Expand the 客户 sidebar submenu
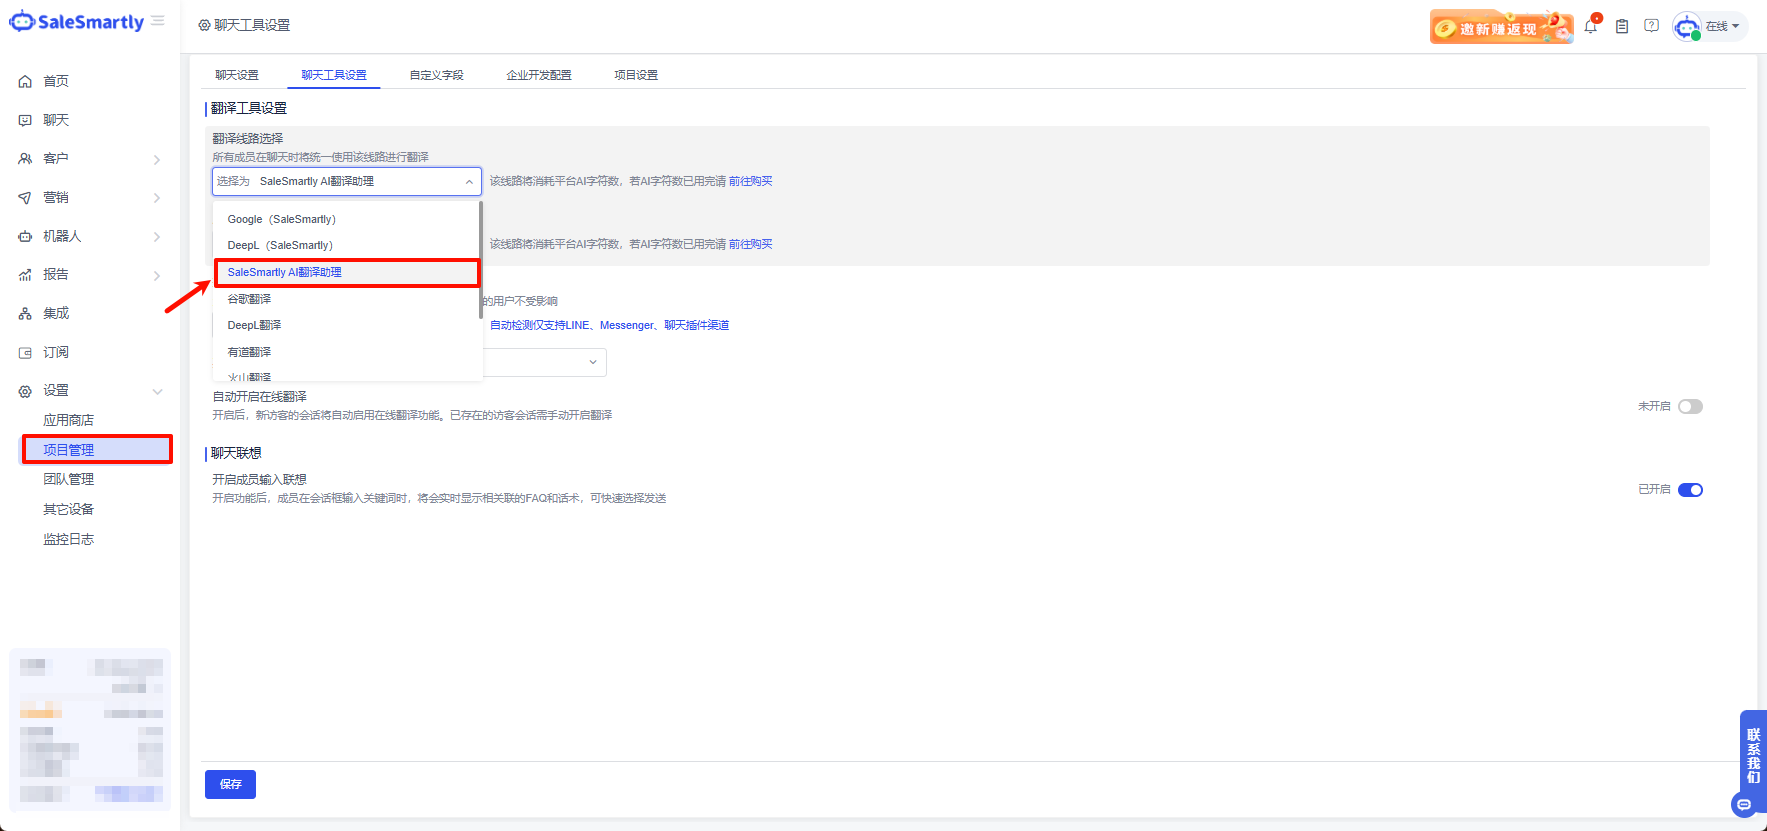Screen dimensions: 1767x831 pos(156,159)
